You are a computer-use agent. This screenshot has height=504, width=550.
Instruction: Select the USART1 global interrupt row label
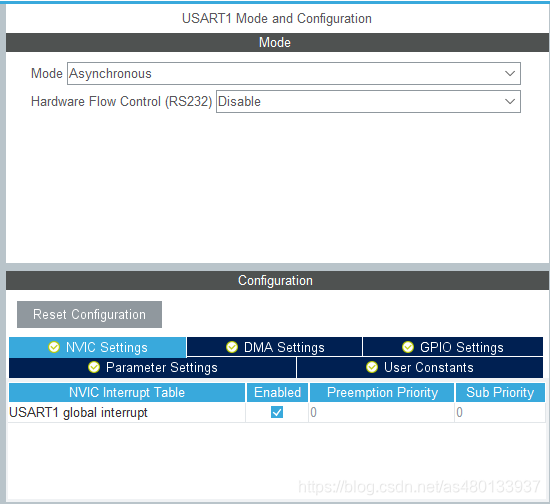78,412
